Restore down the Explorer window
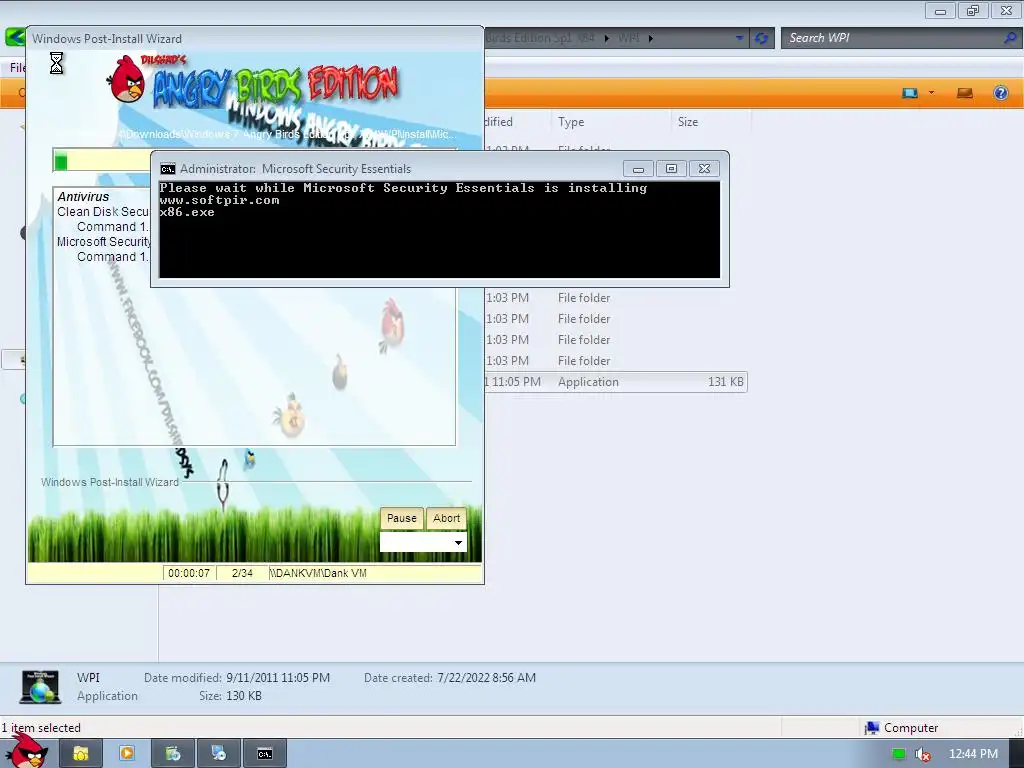Viewport: 1024px width, 768px height. click(973, 10)
